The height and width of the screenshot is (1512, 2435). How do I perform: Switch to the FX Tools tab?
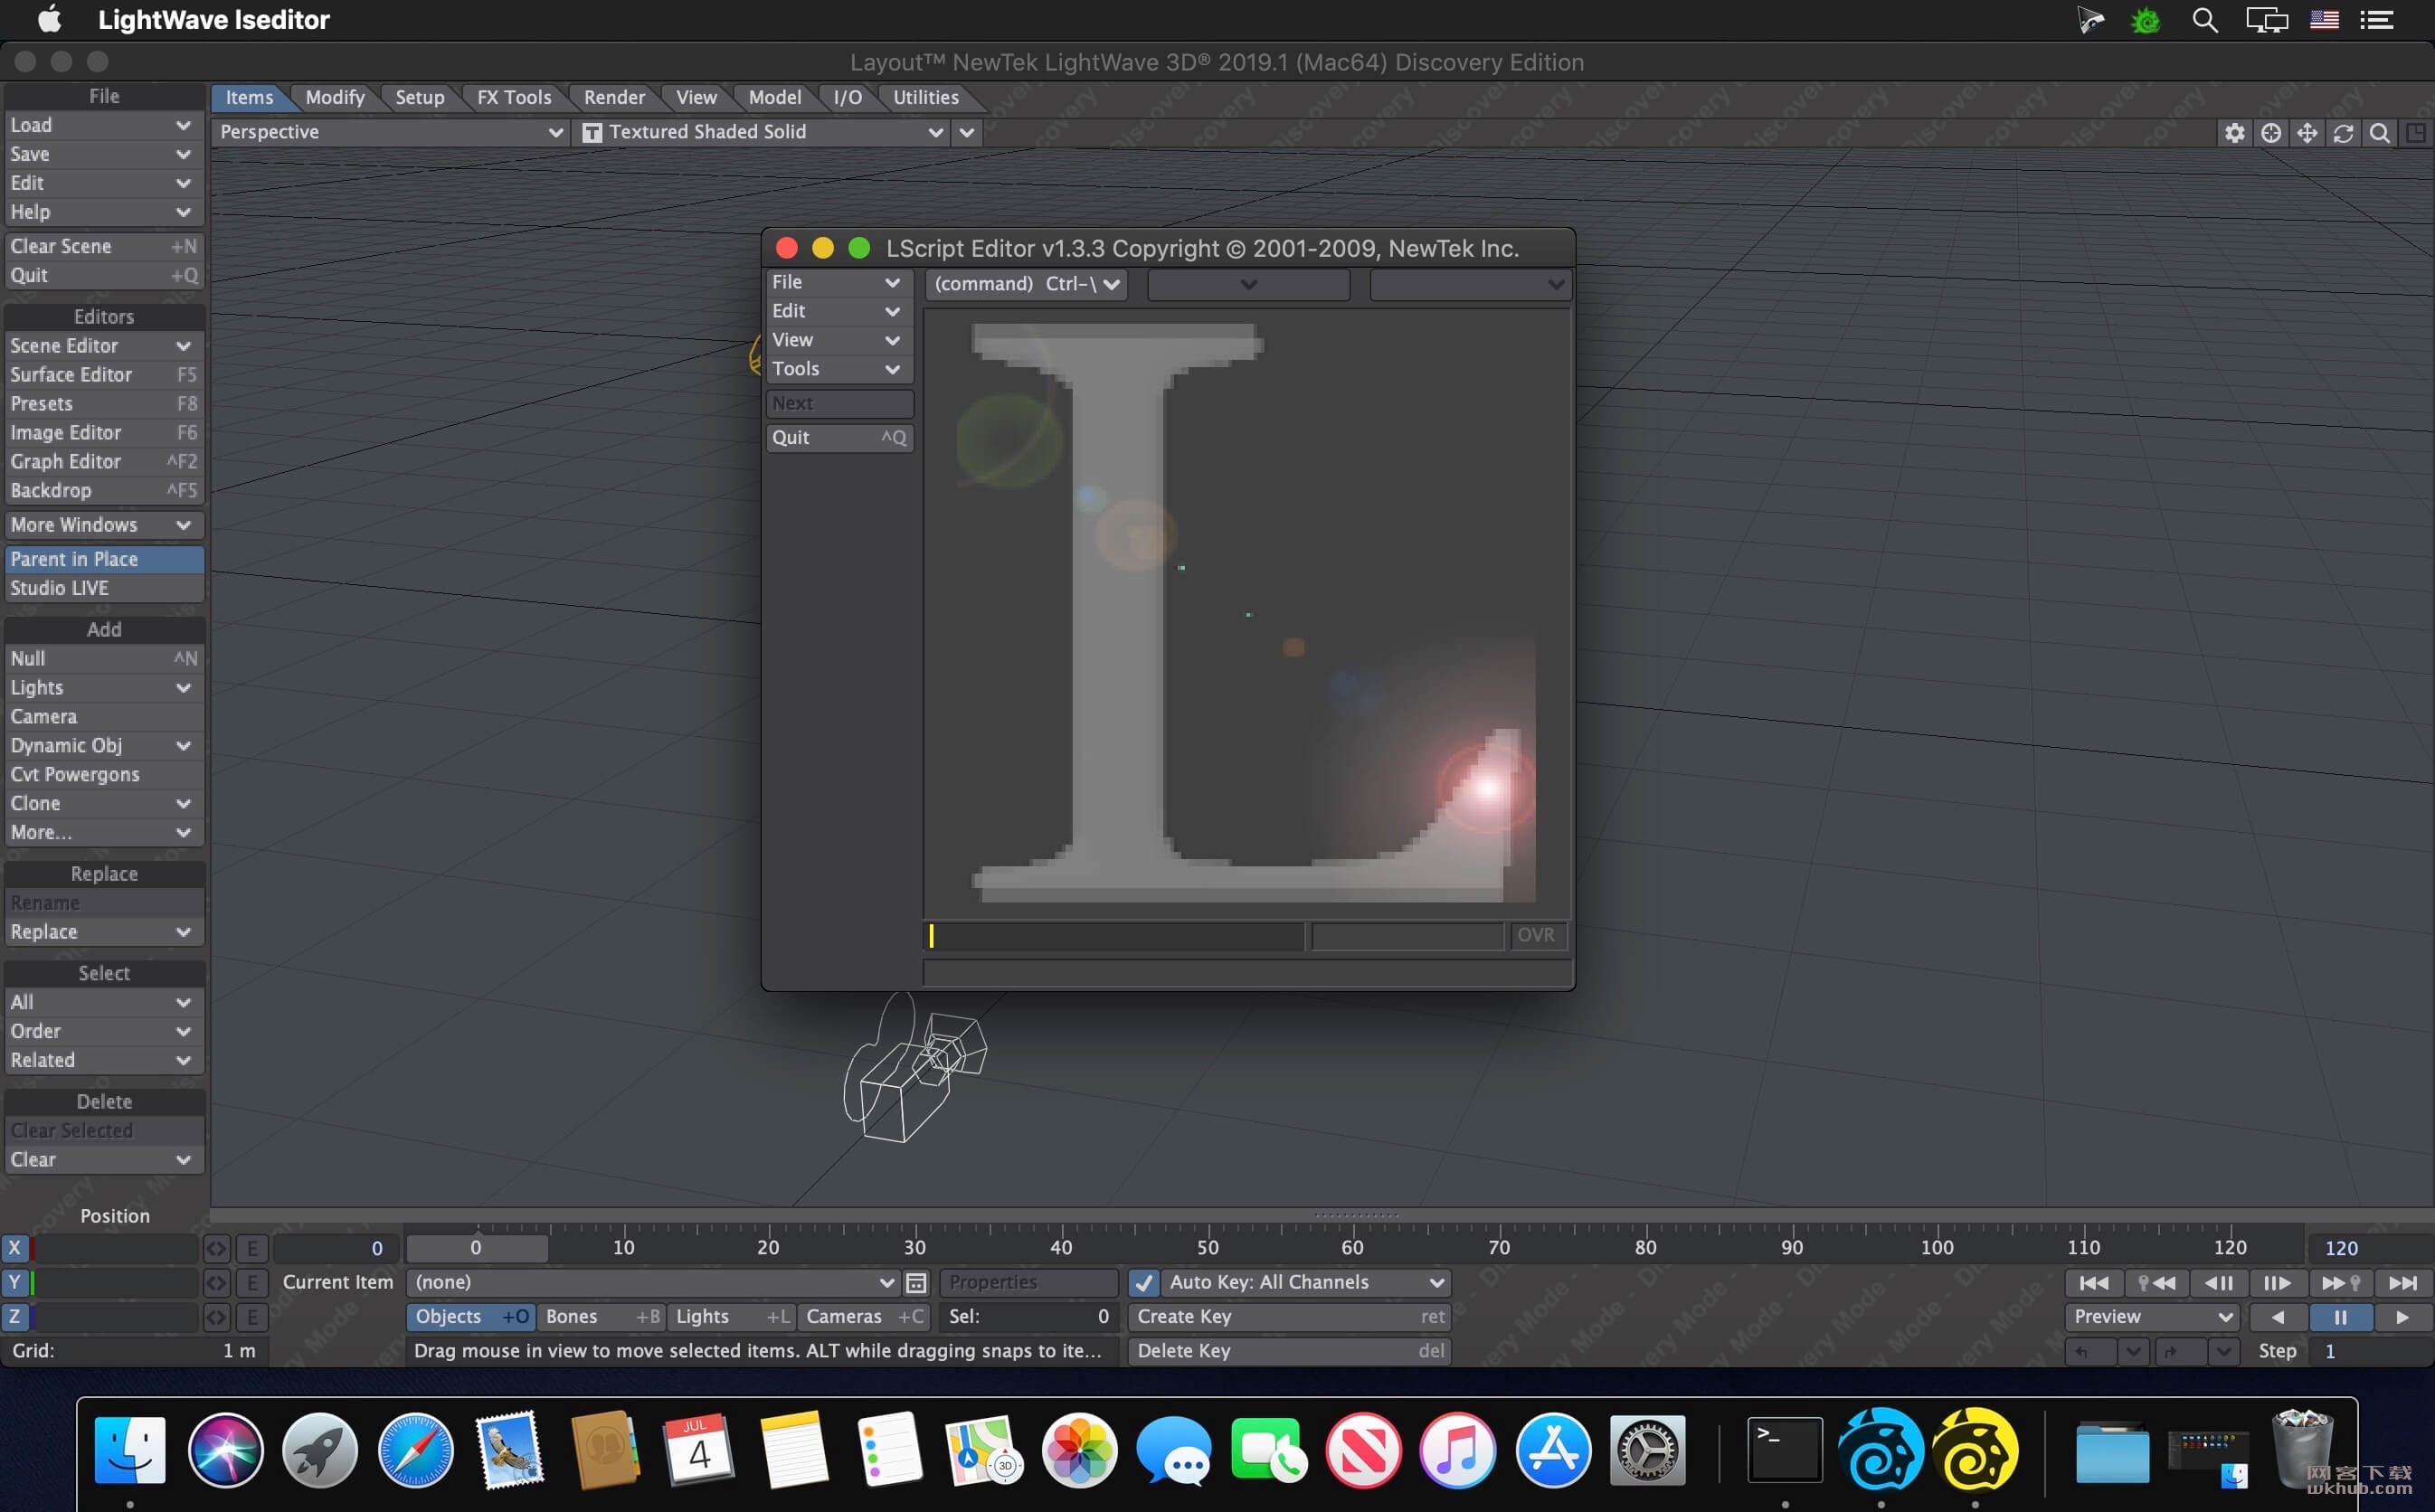click(514, 97)
